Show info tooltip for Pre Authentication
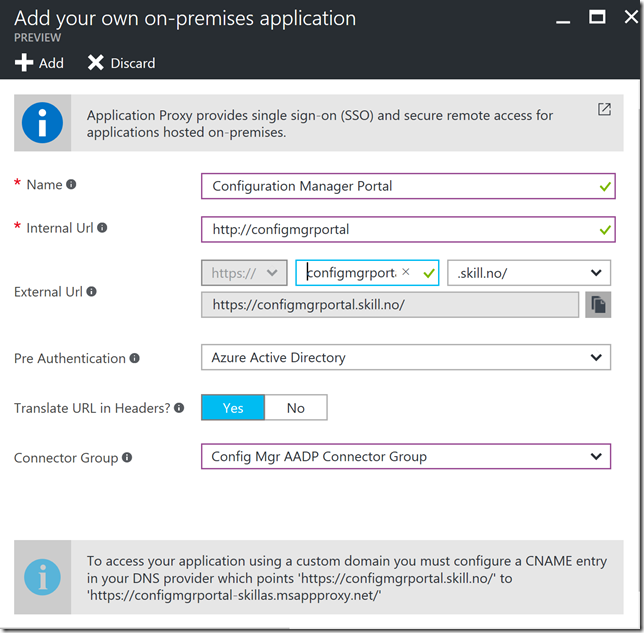This screenshot has width=644, height=633. [135, 358]
